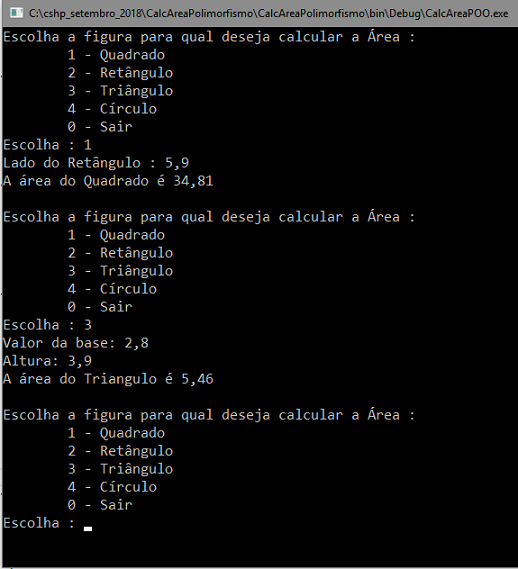Click the result 'A área do Triangulo é 5,46'
518x569 pixels.
pos(108,379)
